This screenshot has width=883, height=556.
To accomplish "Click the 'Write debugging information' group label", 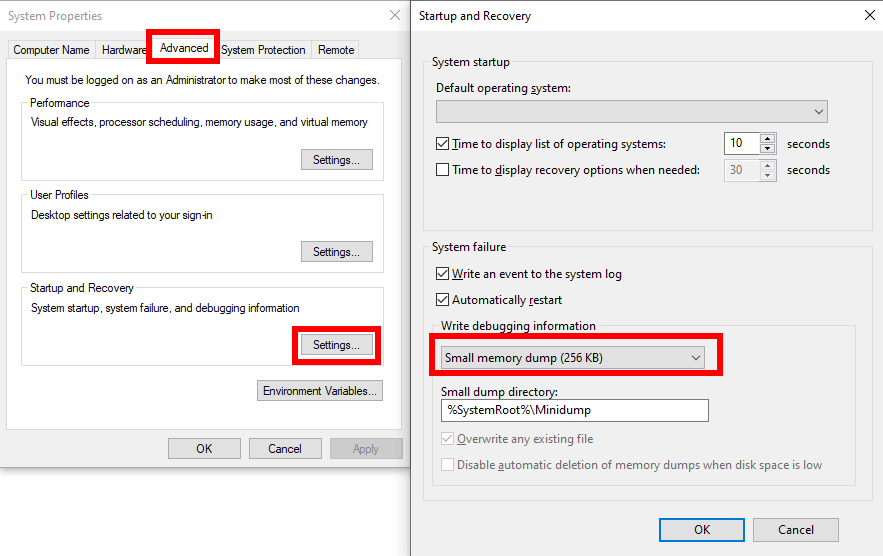I will pyautogui.click(x=518, y=326).
